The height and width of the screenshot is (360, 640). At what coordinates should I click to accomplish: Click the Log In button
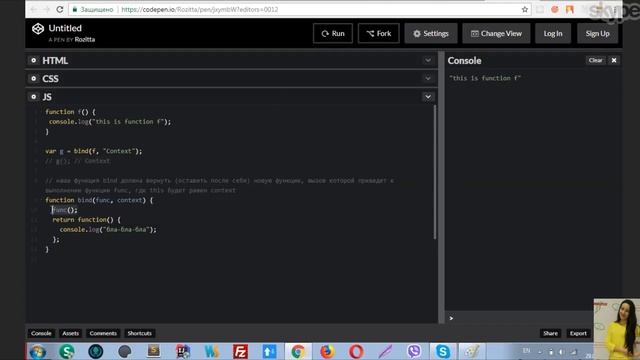click(x=553, y=33)
